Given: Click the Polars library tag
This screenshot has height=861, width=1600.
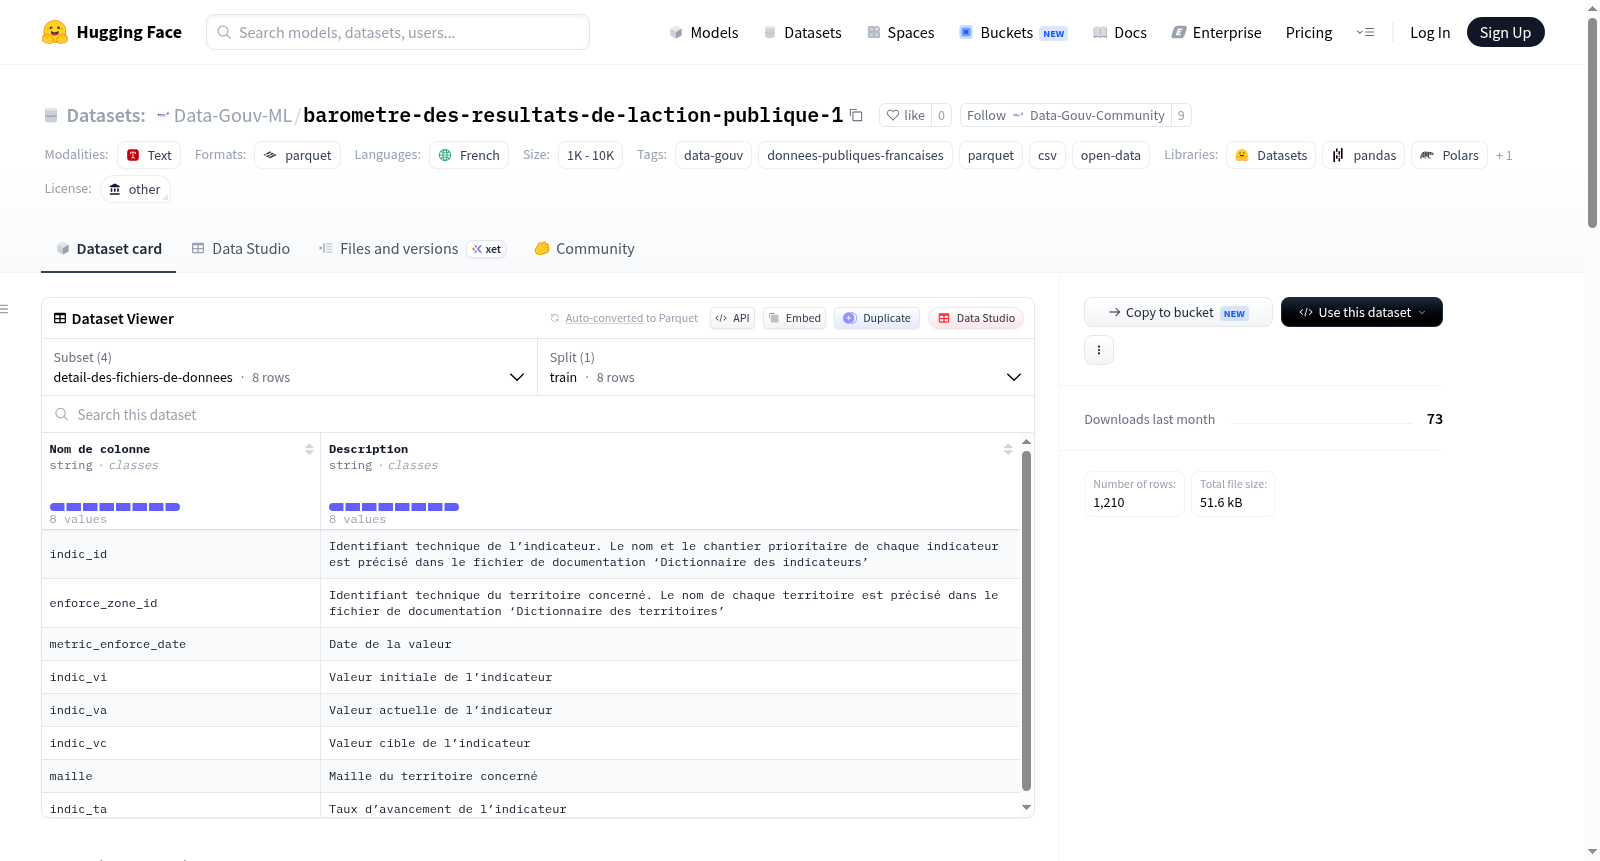Looking at the screenshot, I should [x=1449, y=155].
